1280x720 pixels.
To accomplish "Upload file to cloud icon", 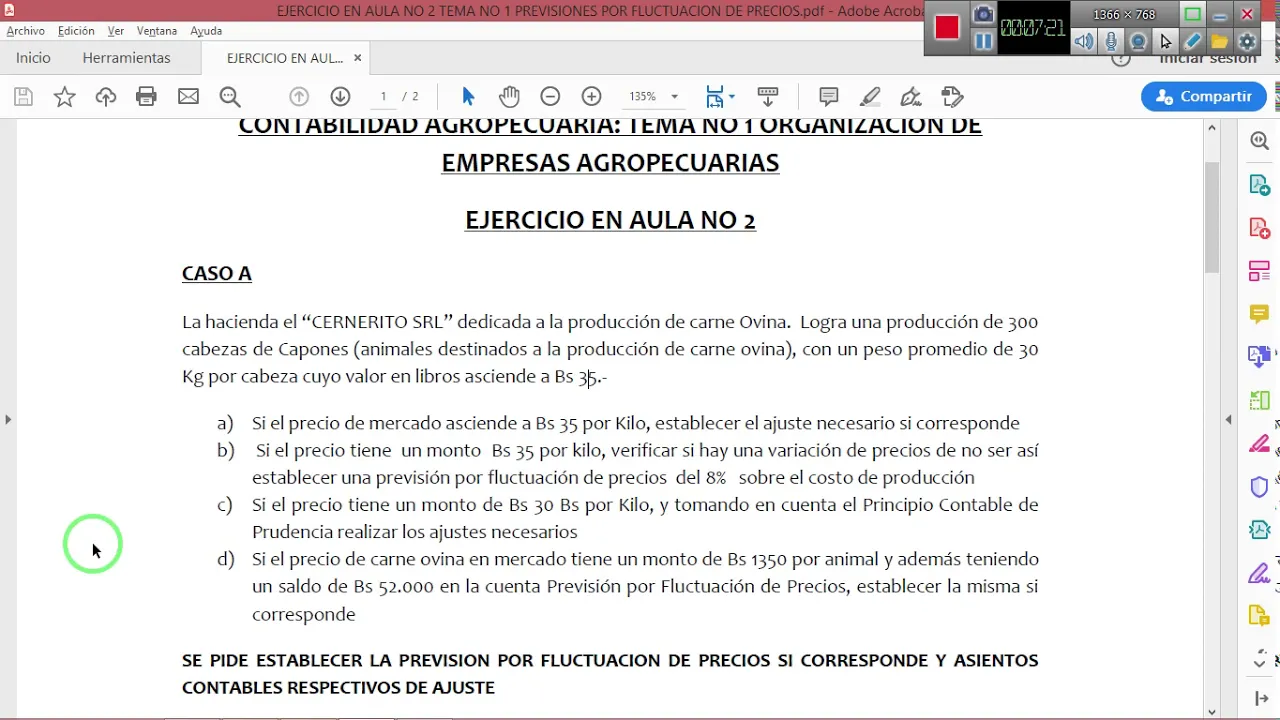I will coord(106,97).
